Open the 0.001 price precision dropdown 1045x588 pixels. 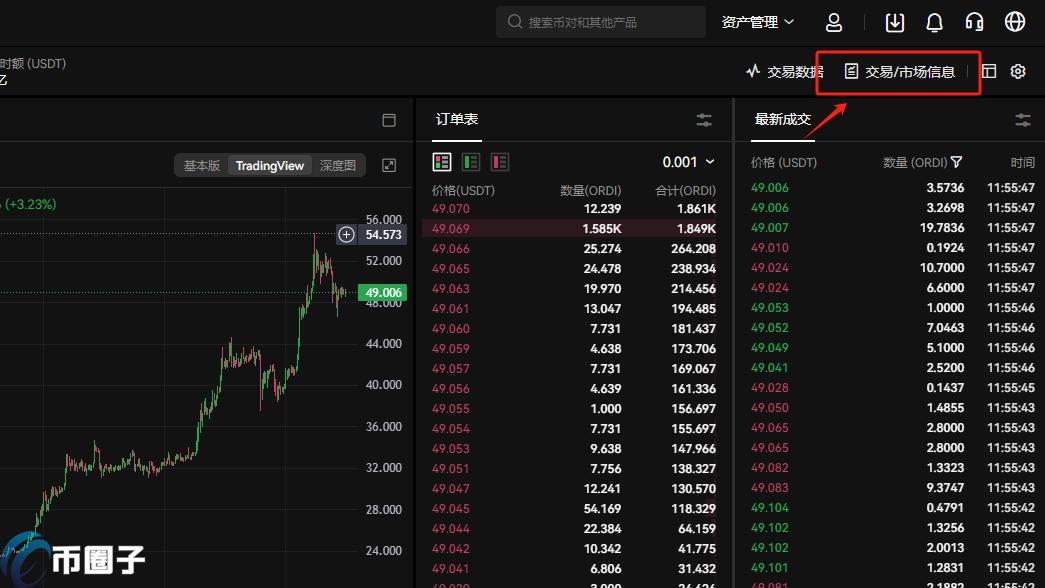pos(689,162)
